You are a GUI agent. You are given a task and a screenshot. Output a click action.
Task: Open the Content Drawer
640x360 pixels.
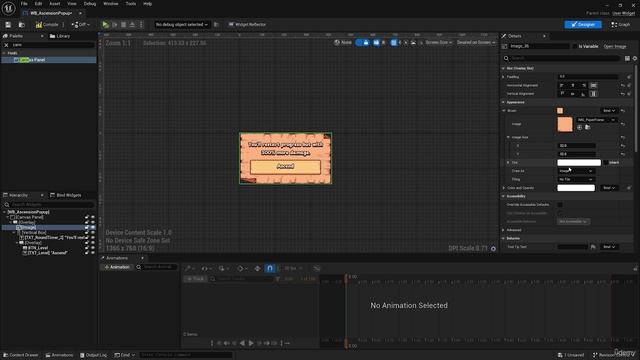click(x=20, y=356)
